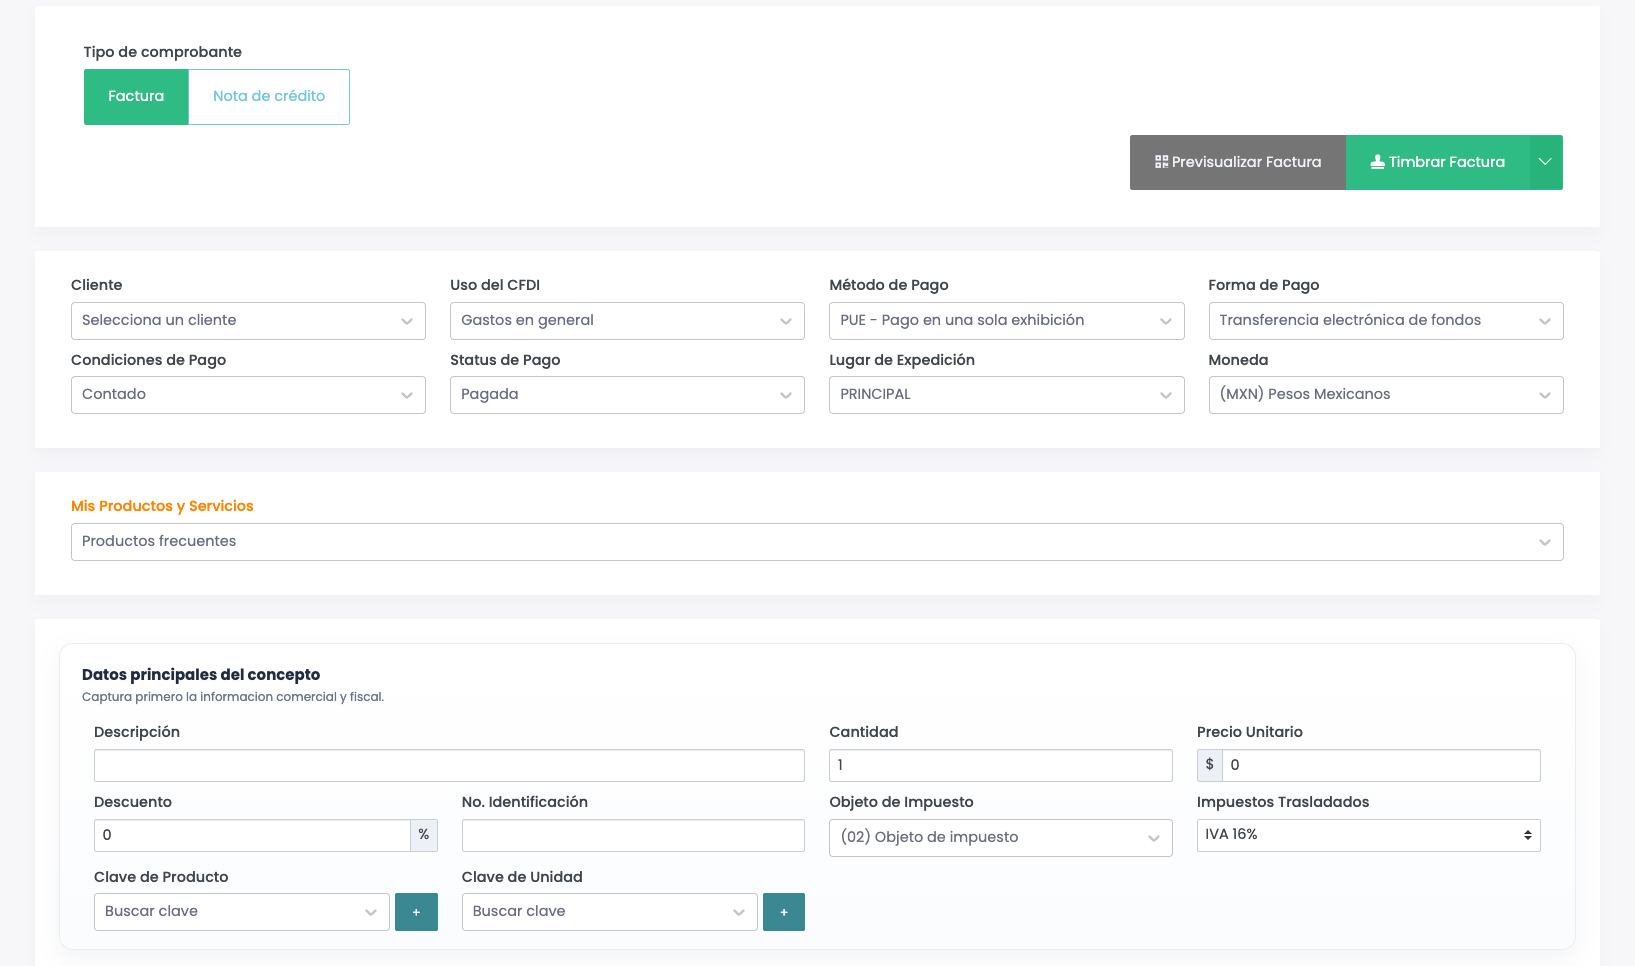Click the plus button next to Clave de Producto

[416, 912]
